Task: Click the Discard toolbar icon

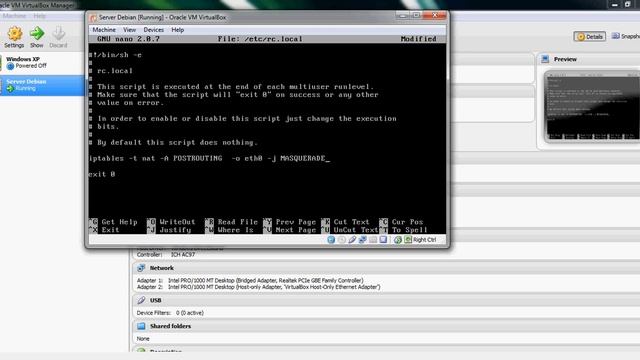Action: pyautogui.click(x=58, y=37)
